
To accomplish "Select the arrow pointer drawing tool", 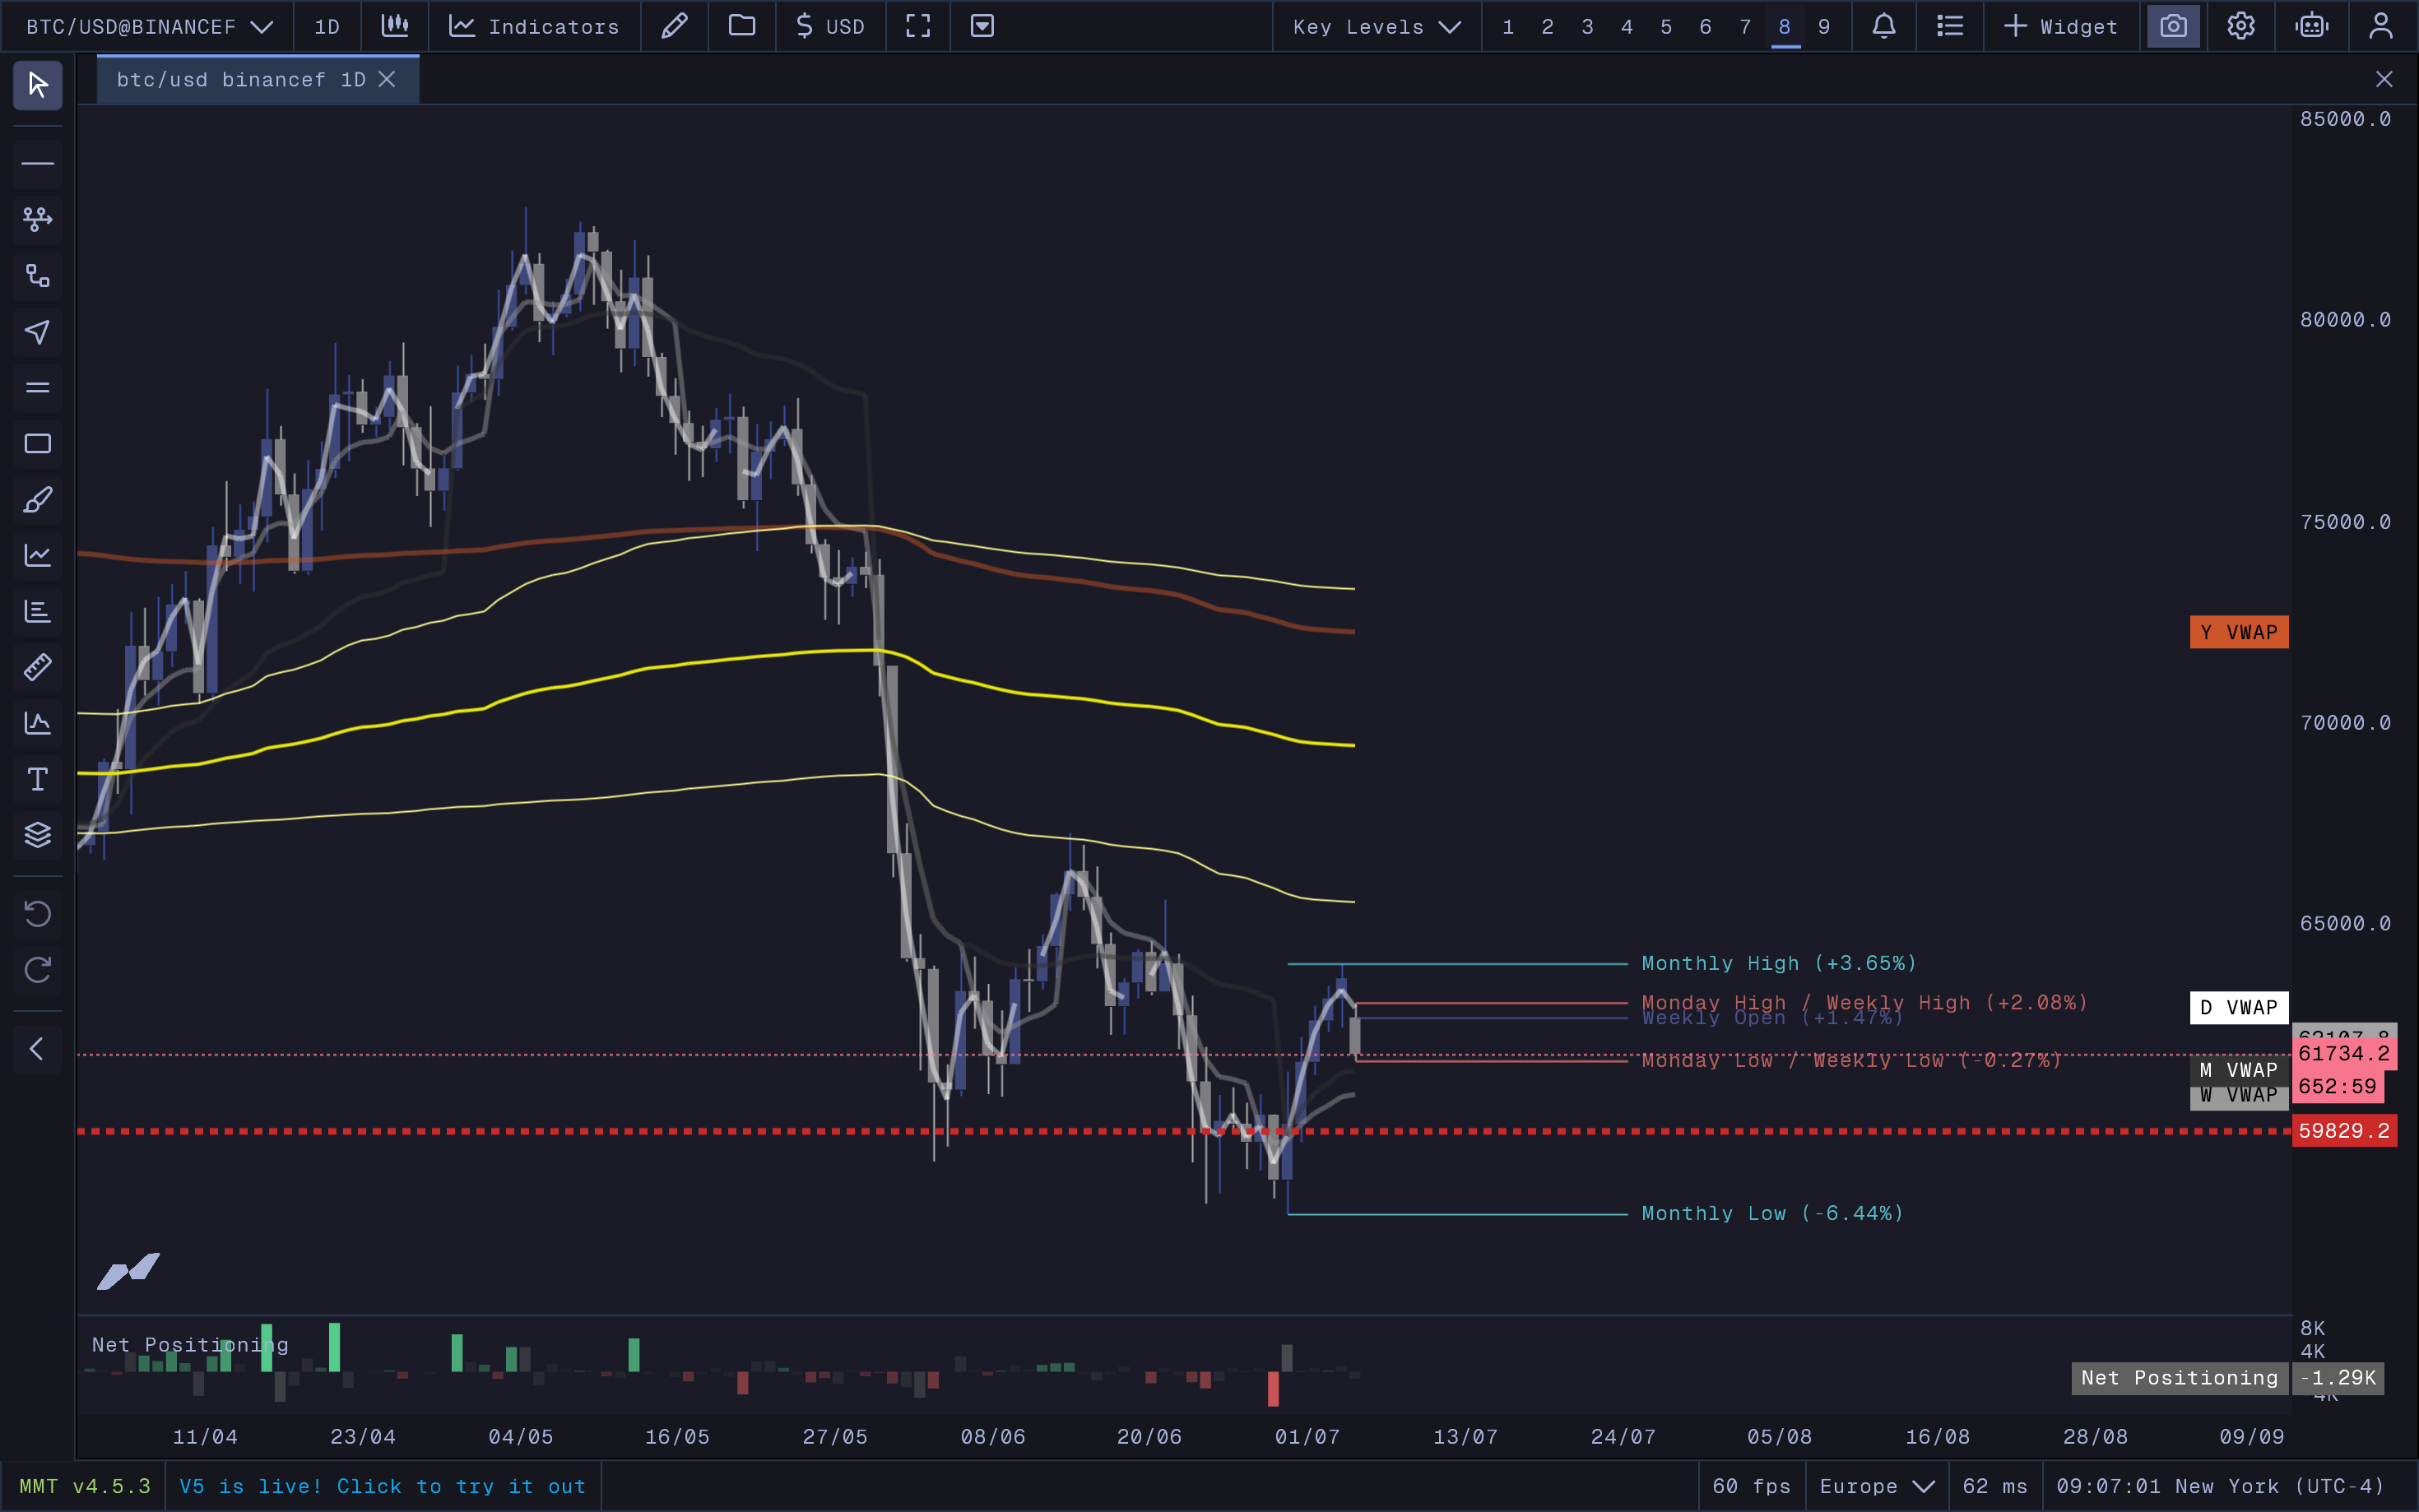I will point(38,331).
